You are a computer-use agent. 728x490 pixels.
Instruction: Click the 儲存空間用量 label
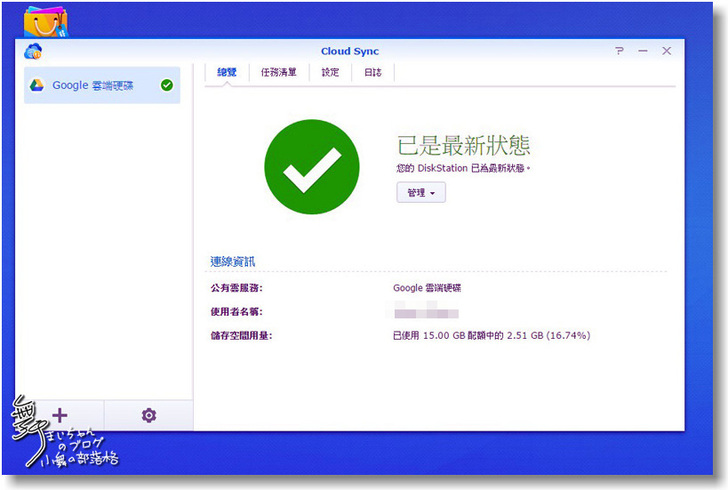pyautogui.click(x=241, y=335)
